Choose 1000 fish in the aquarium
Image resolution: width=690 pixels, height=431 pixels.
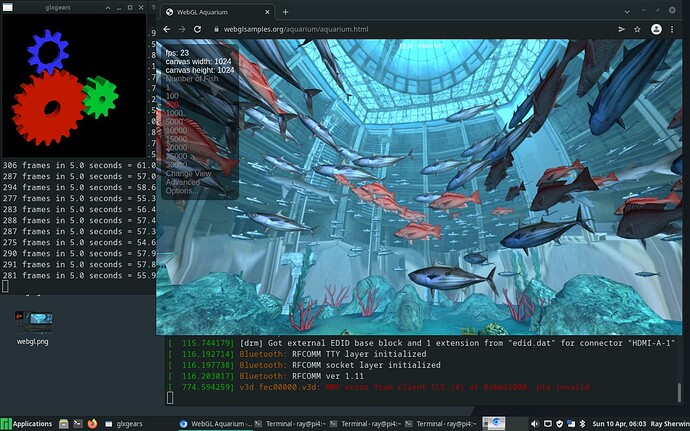point(174,113)
